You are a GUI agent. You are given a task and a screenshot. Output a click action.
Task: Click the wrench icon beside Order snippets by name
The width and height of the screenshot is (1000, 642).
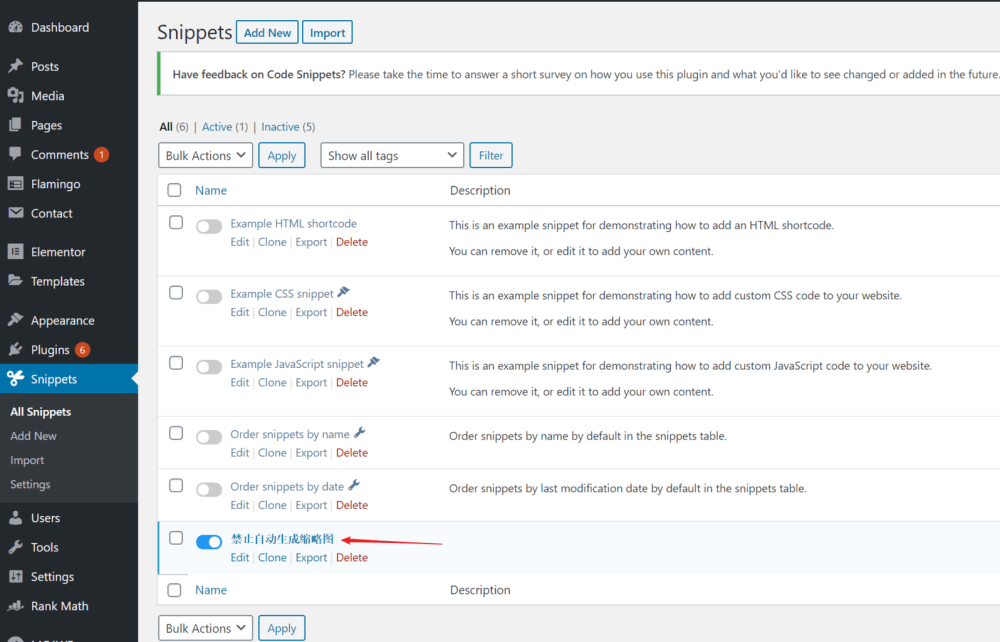point(360,433)
